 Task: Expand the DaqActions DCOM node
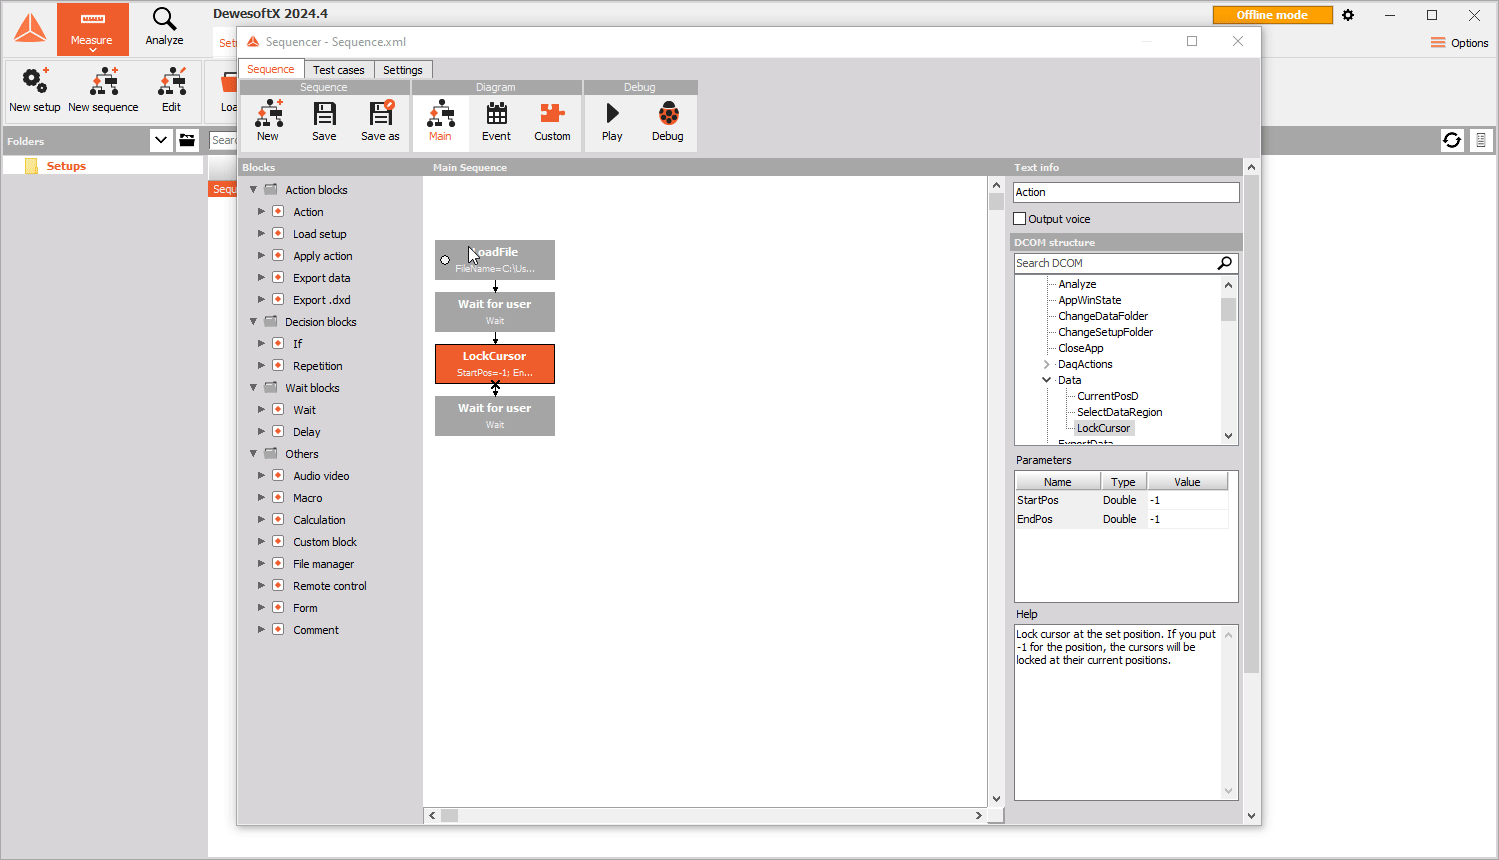coord(1047,364)
